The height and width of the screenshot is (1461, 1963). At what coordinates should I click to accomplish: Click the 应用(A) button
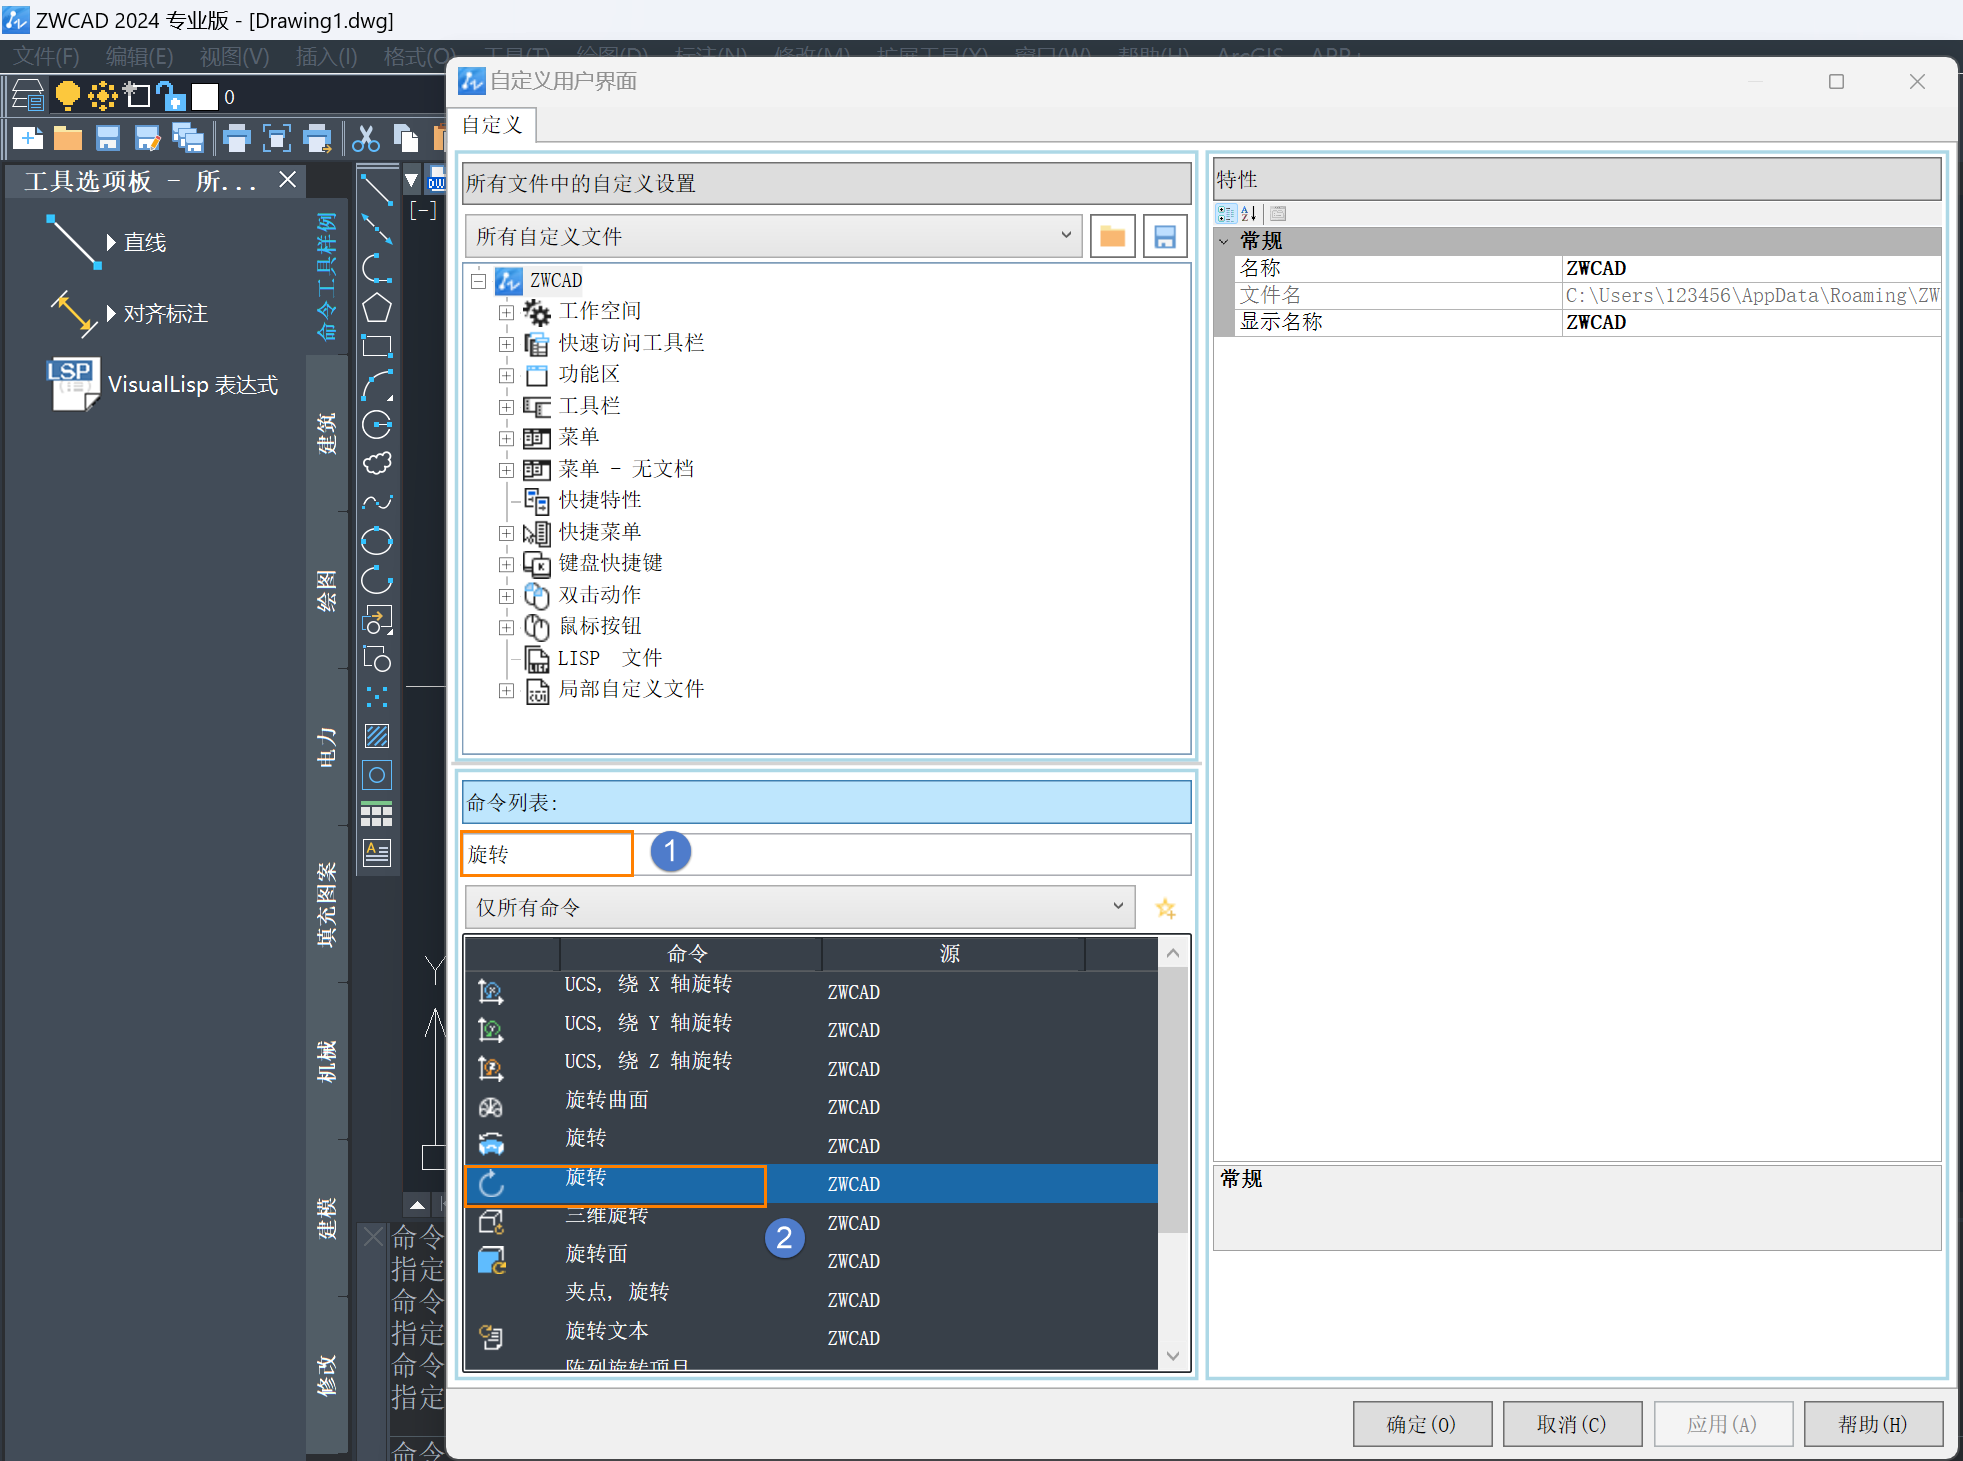(x=1722, y=1424)
